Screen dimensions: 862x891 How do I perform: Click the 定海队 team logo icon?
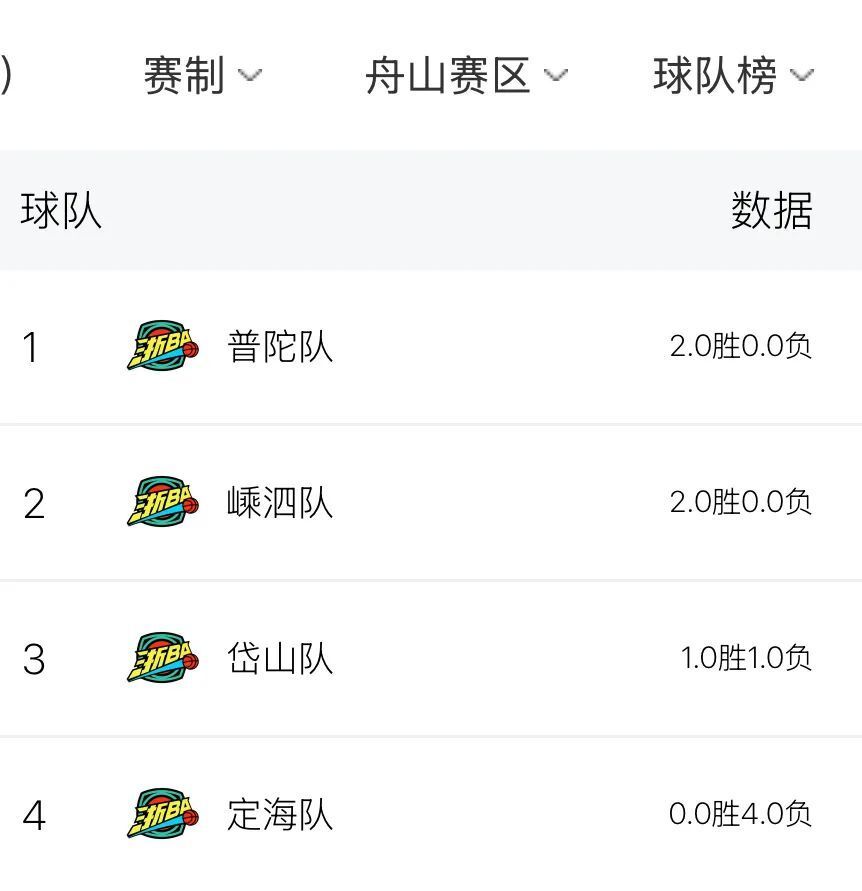coord(163,814)
